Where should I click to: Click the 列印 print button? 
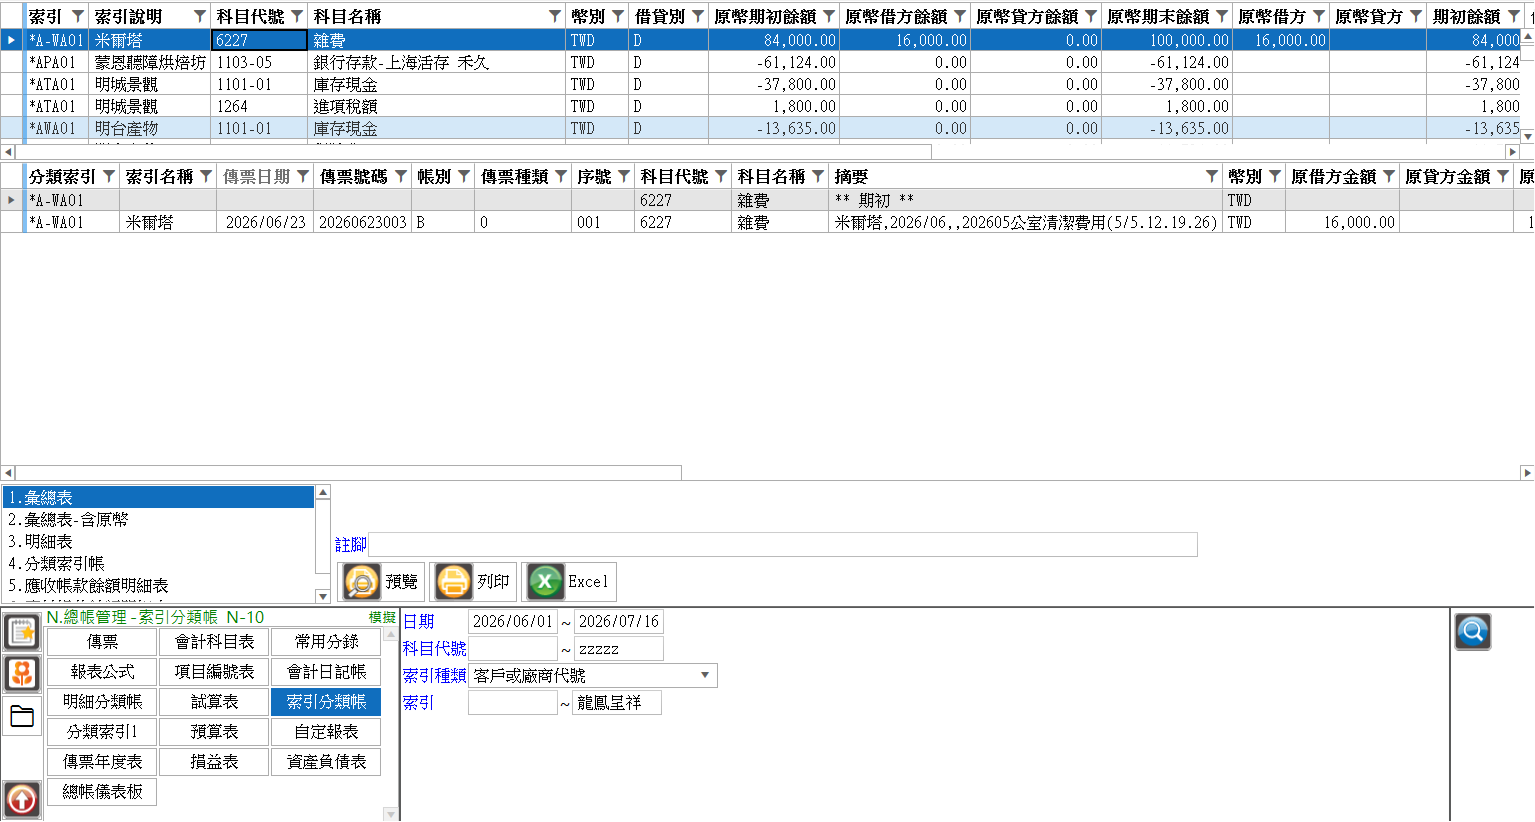tap(474, 582)
